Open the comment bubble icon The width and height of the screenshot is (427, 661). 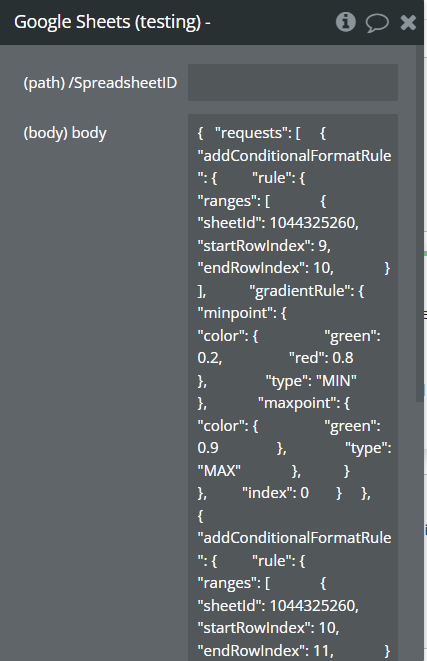tap(376, 22)
